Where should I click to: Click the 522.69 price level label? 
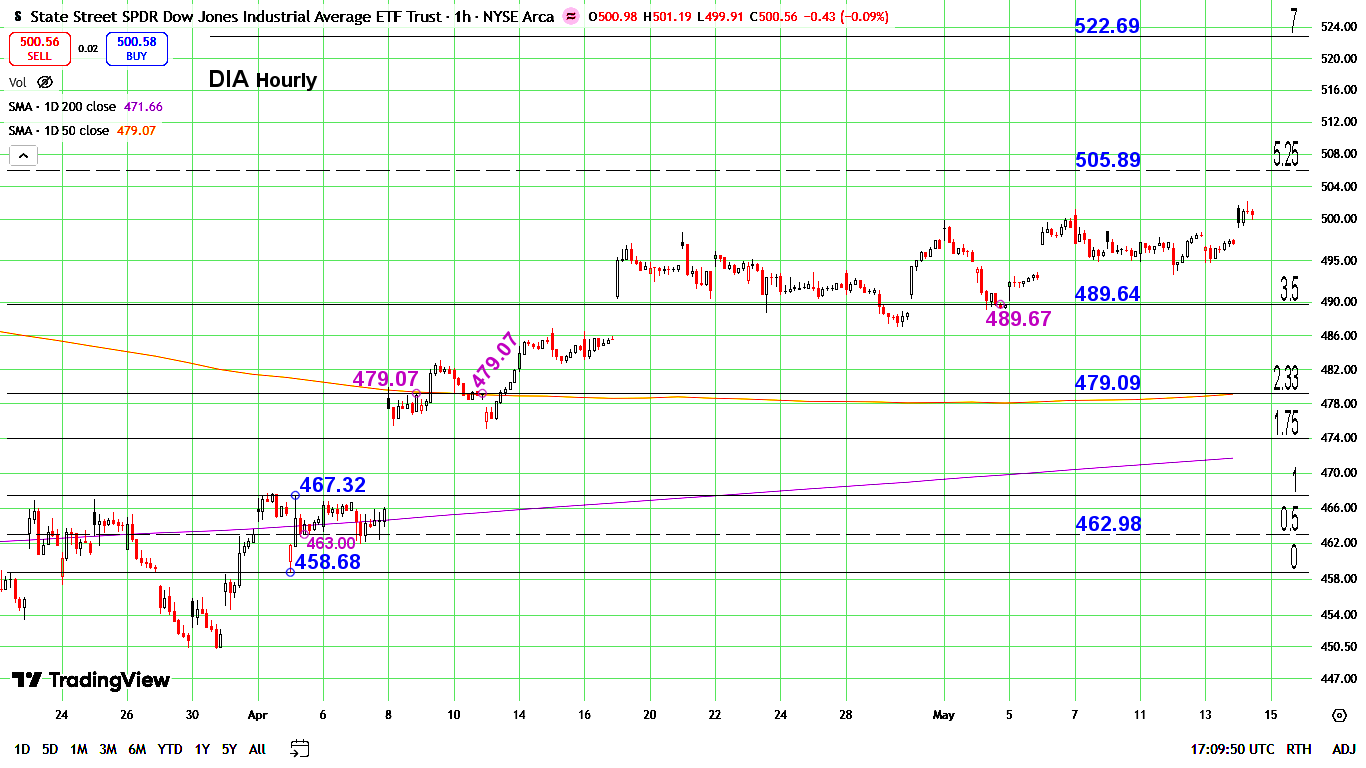pyautogui.click(x=1107, y=27)
